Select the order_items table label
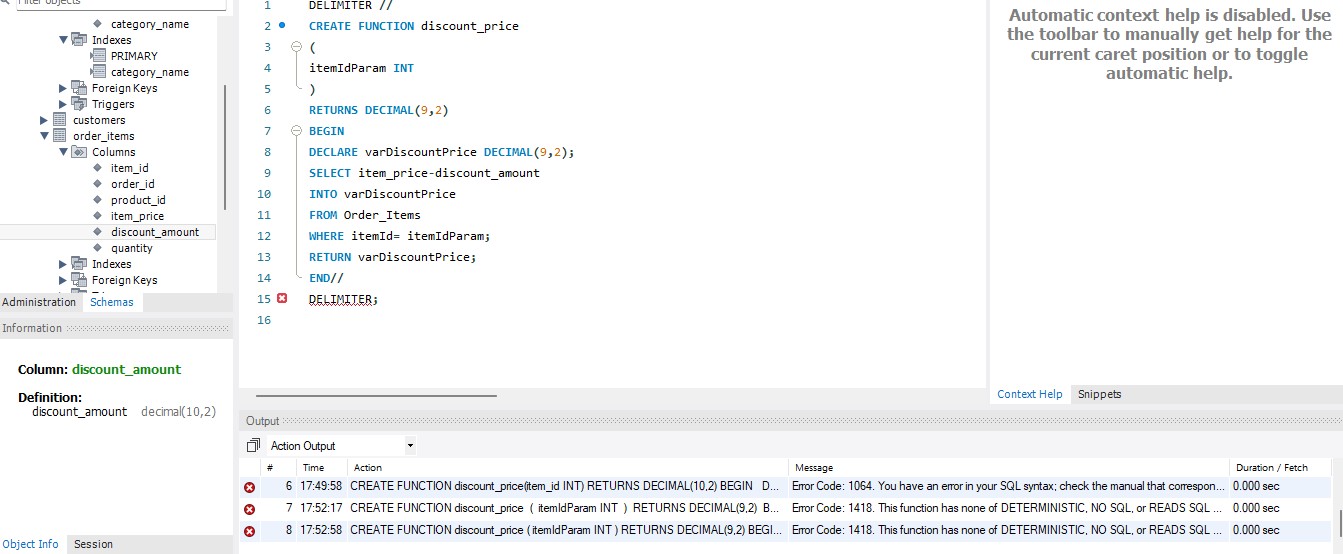The width and height of the screenshot is (1343, 554). [103, 136]
